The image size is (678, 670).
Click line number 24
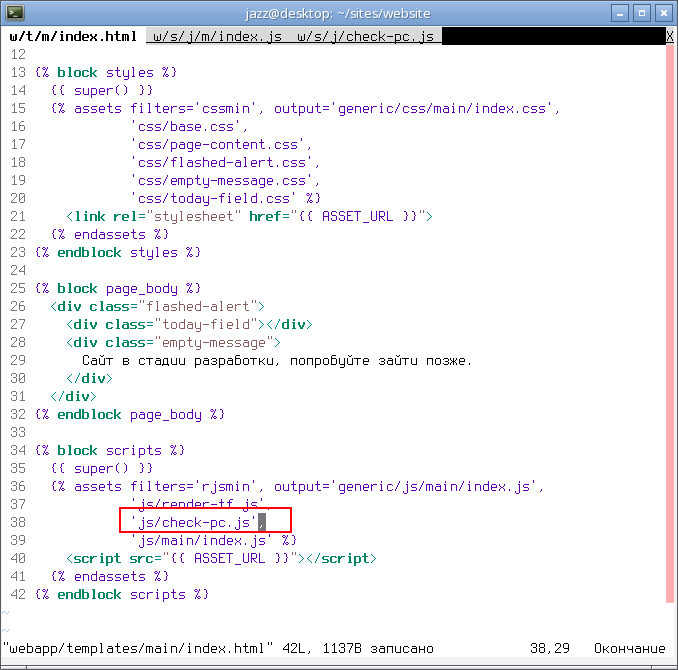point(18,270)
